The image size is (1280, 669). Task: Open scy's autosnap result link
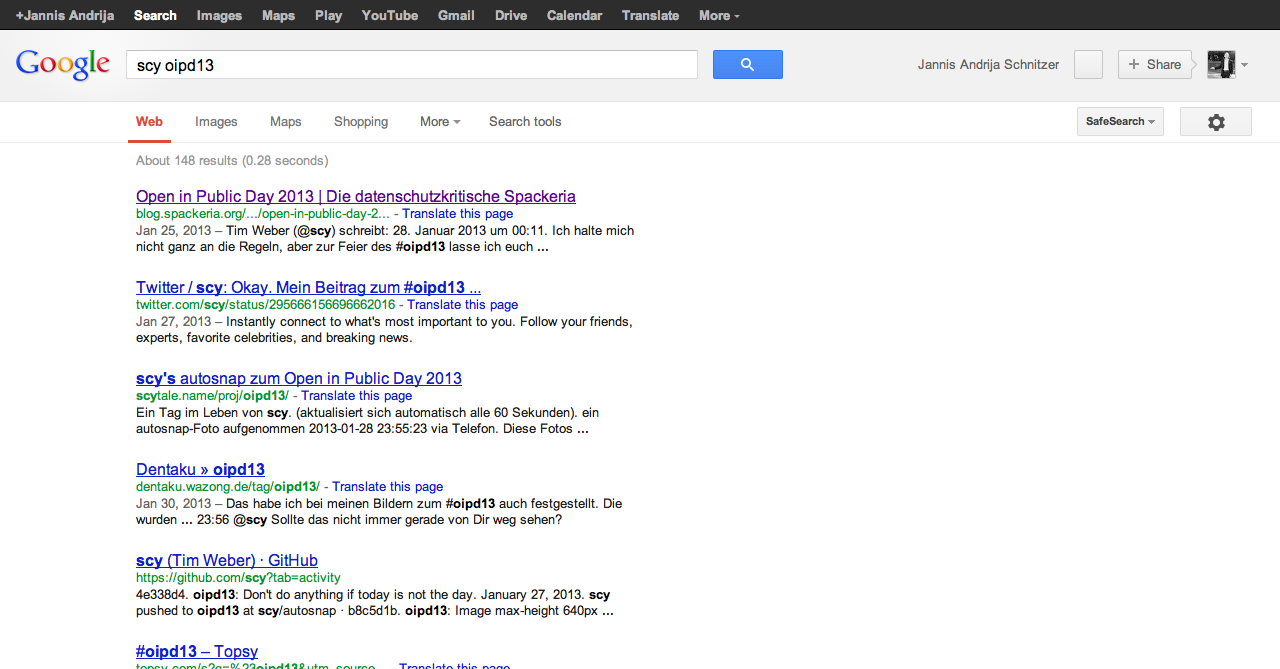pyautogui.click(x=299, y=378)
